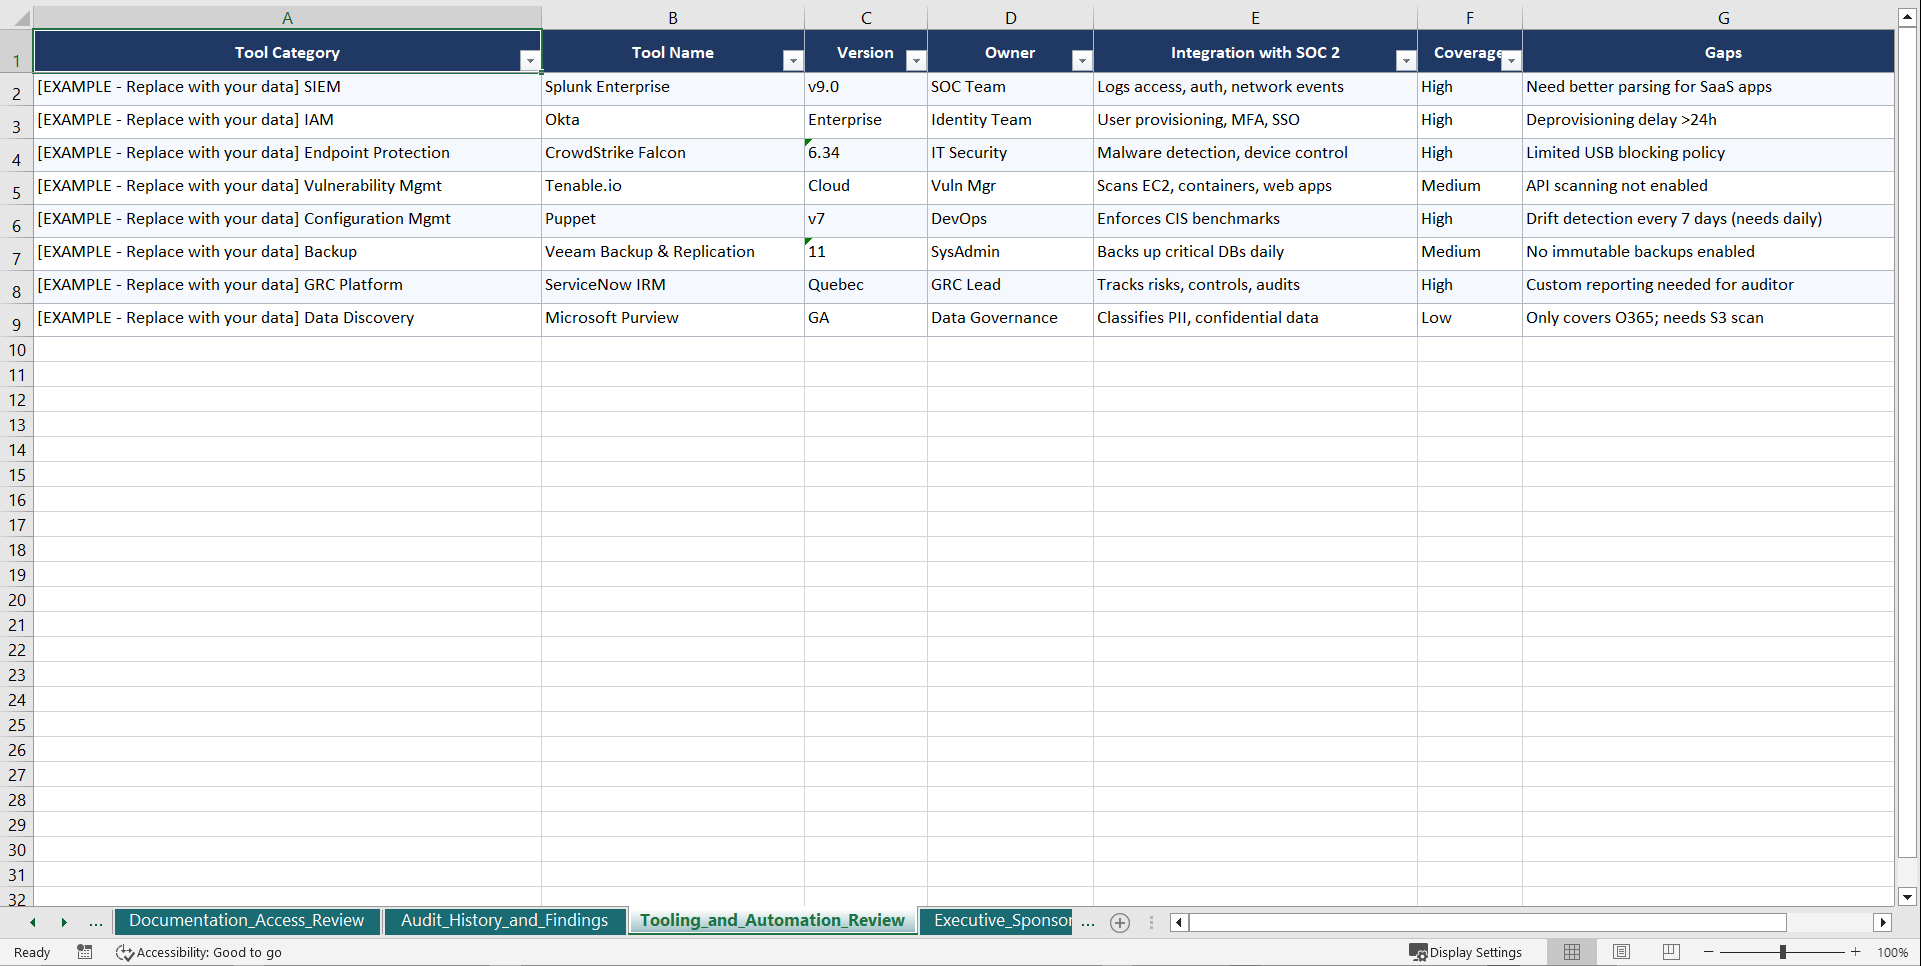Start macro recording from the status bar

(x=85, y=952)
